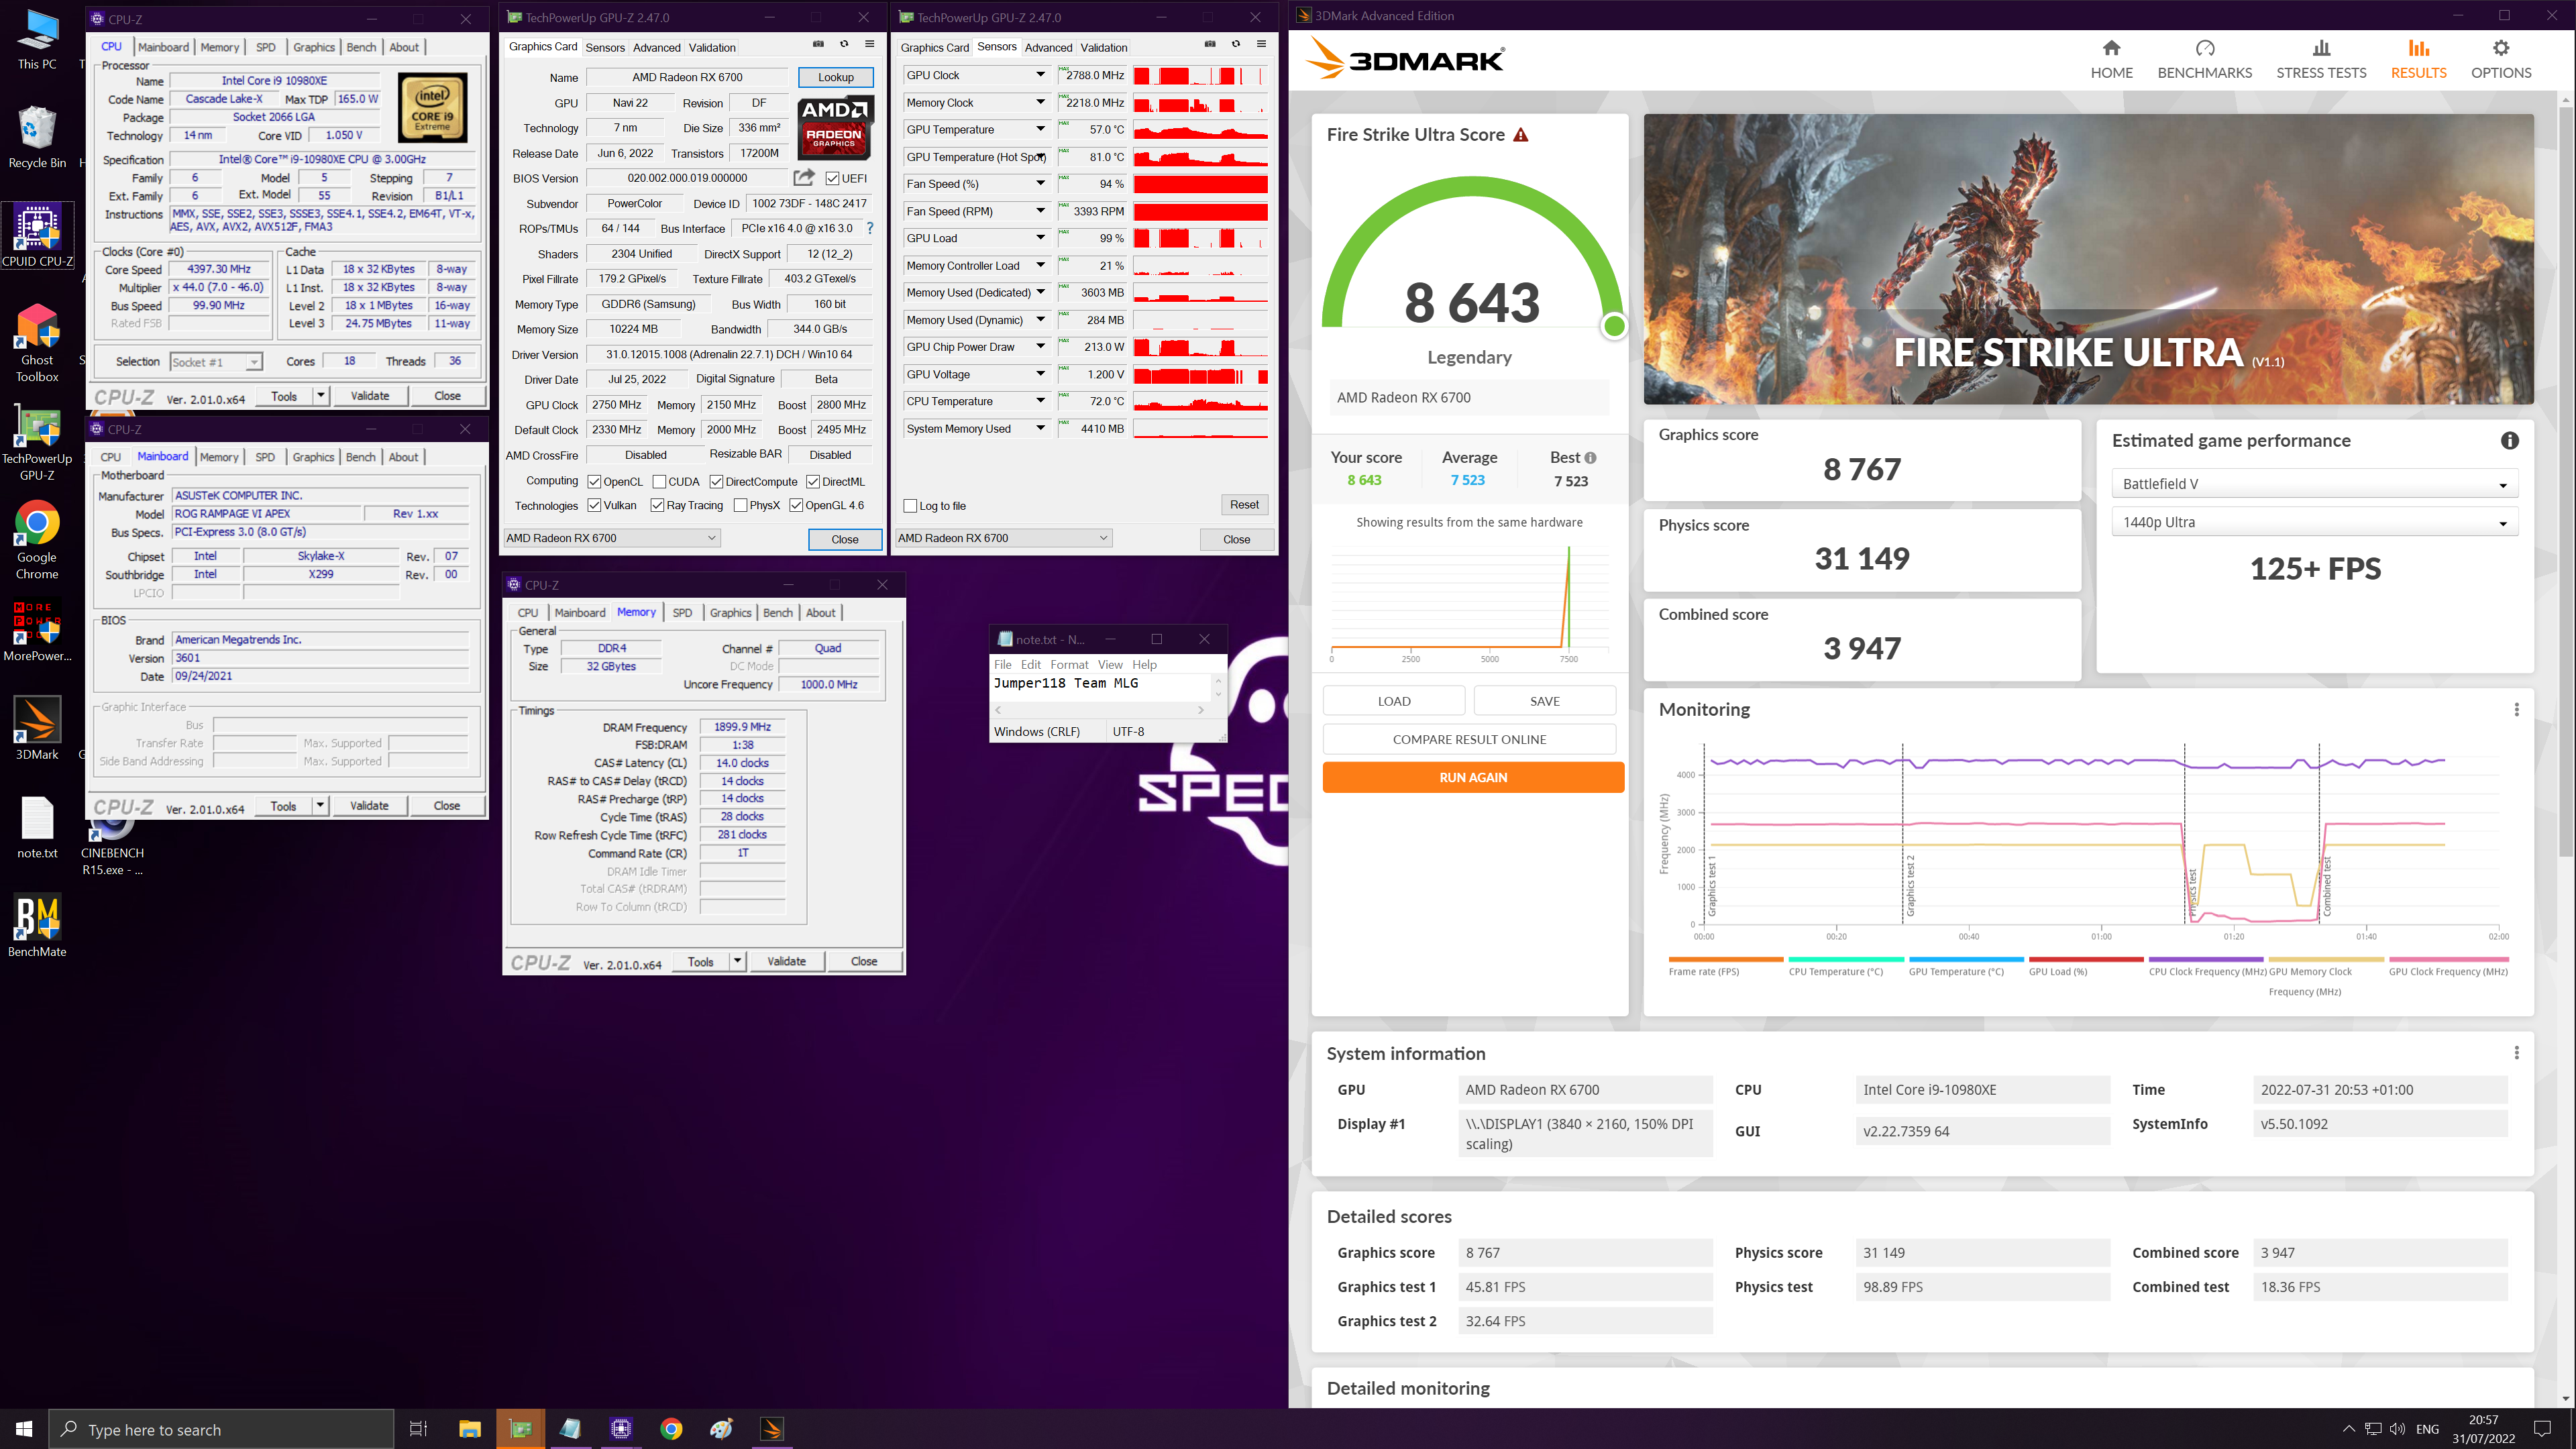Click the Notepad horizontal scrollbar

[1099, 710]
